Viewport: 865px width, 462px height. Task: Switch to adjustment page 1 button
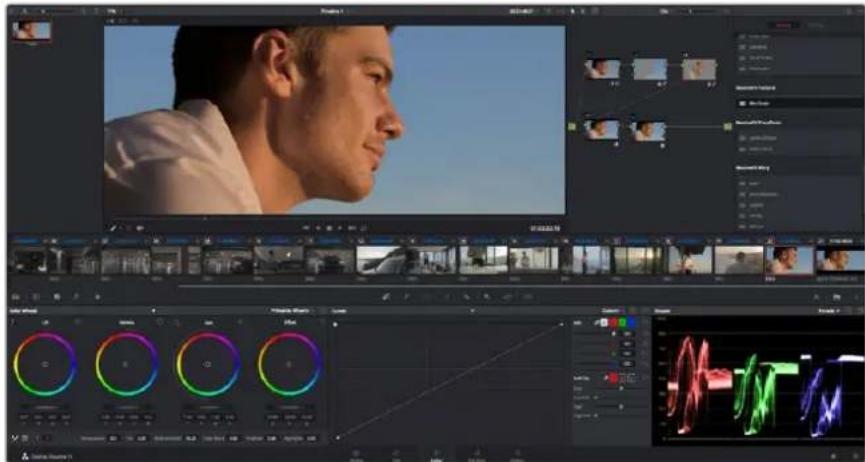38,438
